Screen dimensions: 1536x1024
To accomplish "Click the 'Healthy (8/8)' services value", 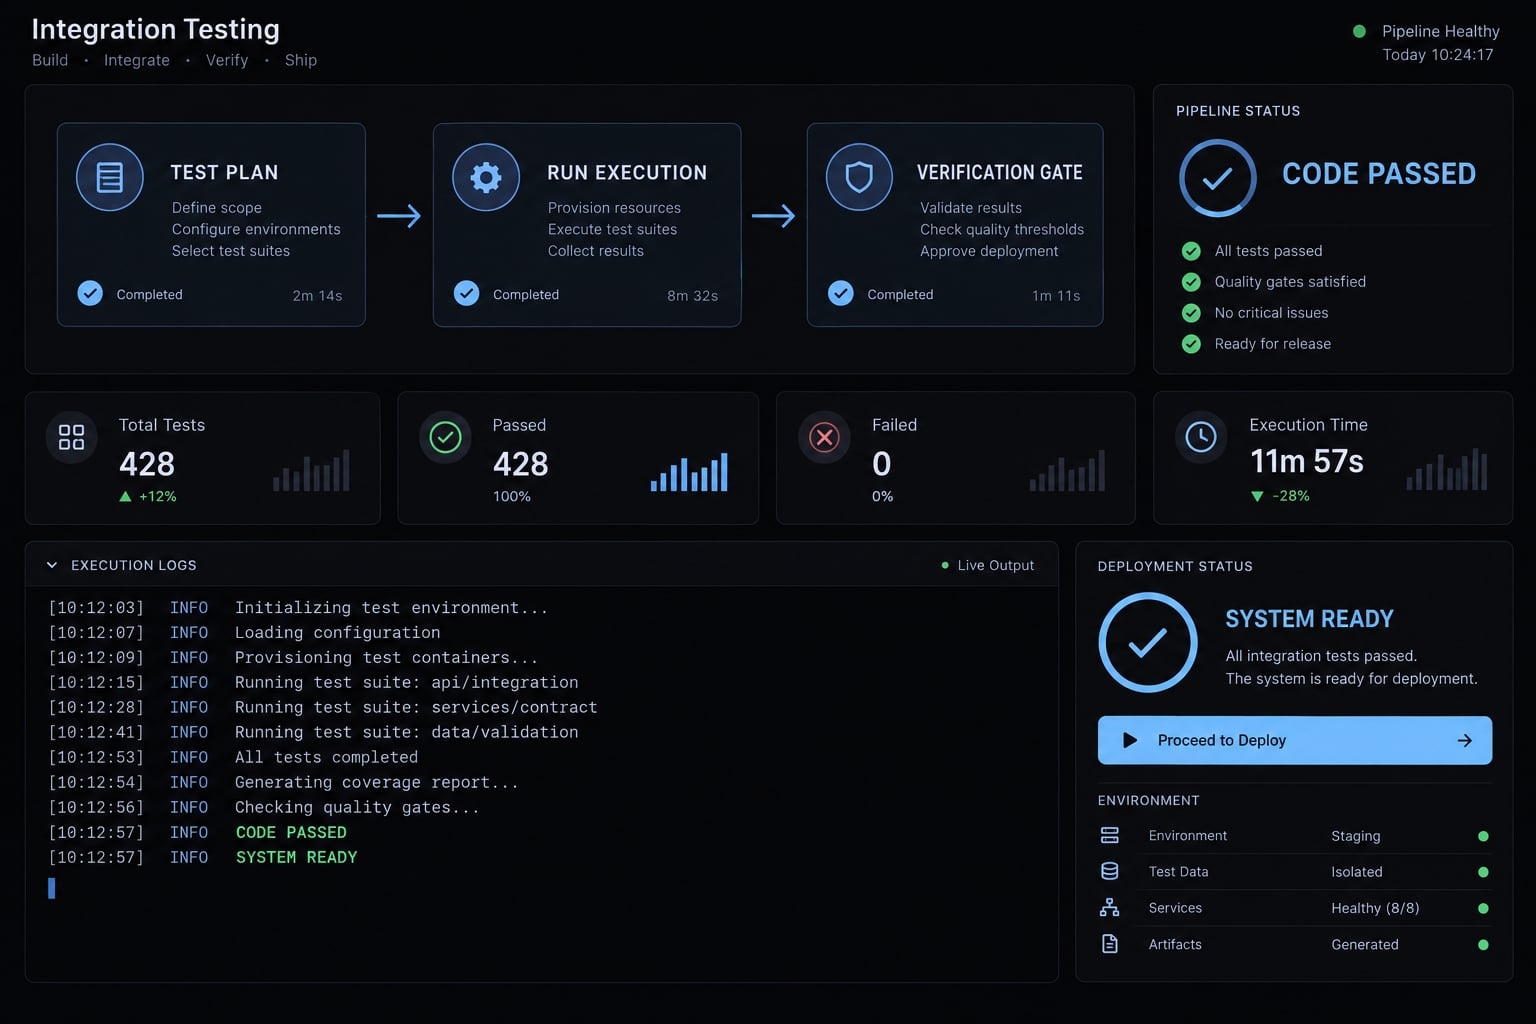I will click(x=1375, y=908).
